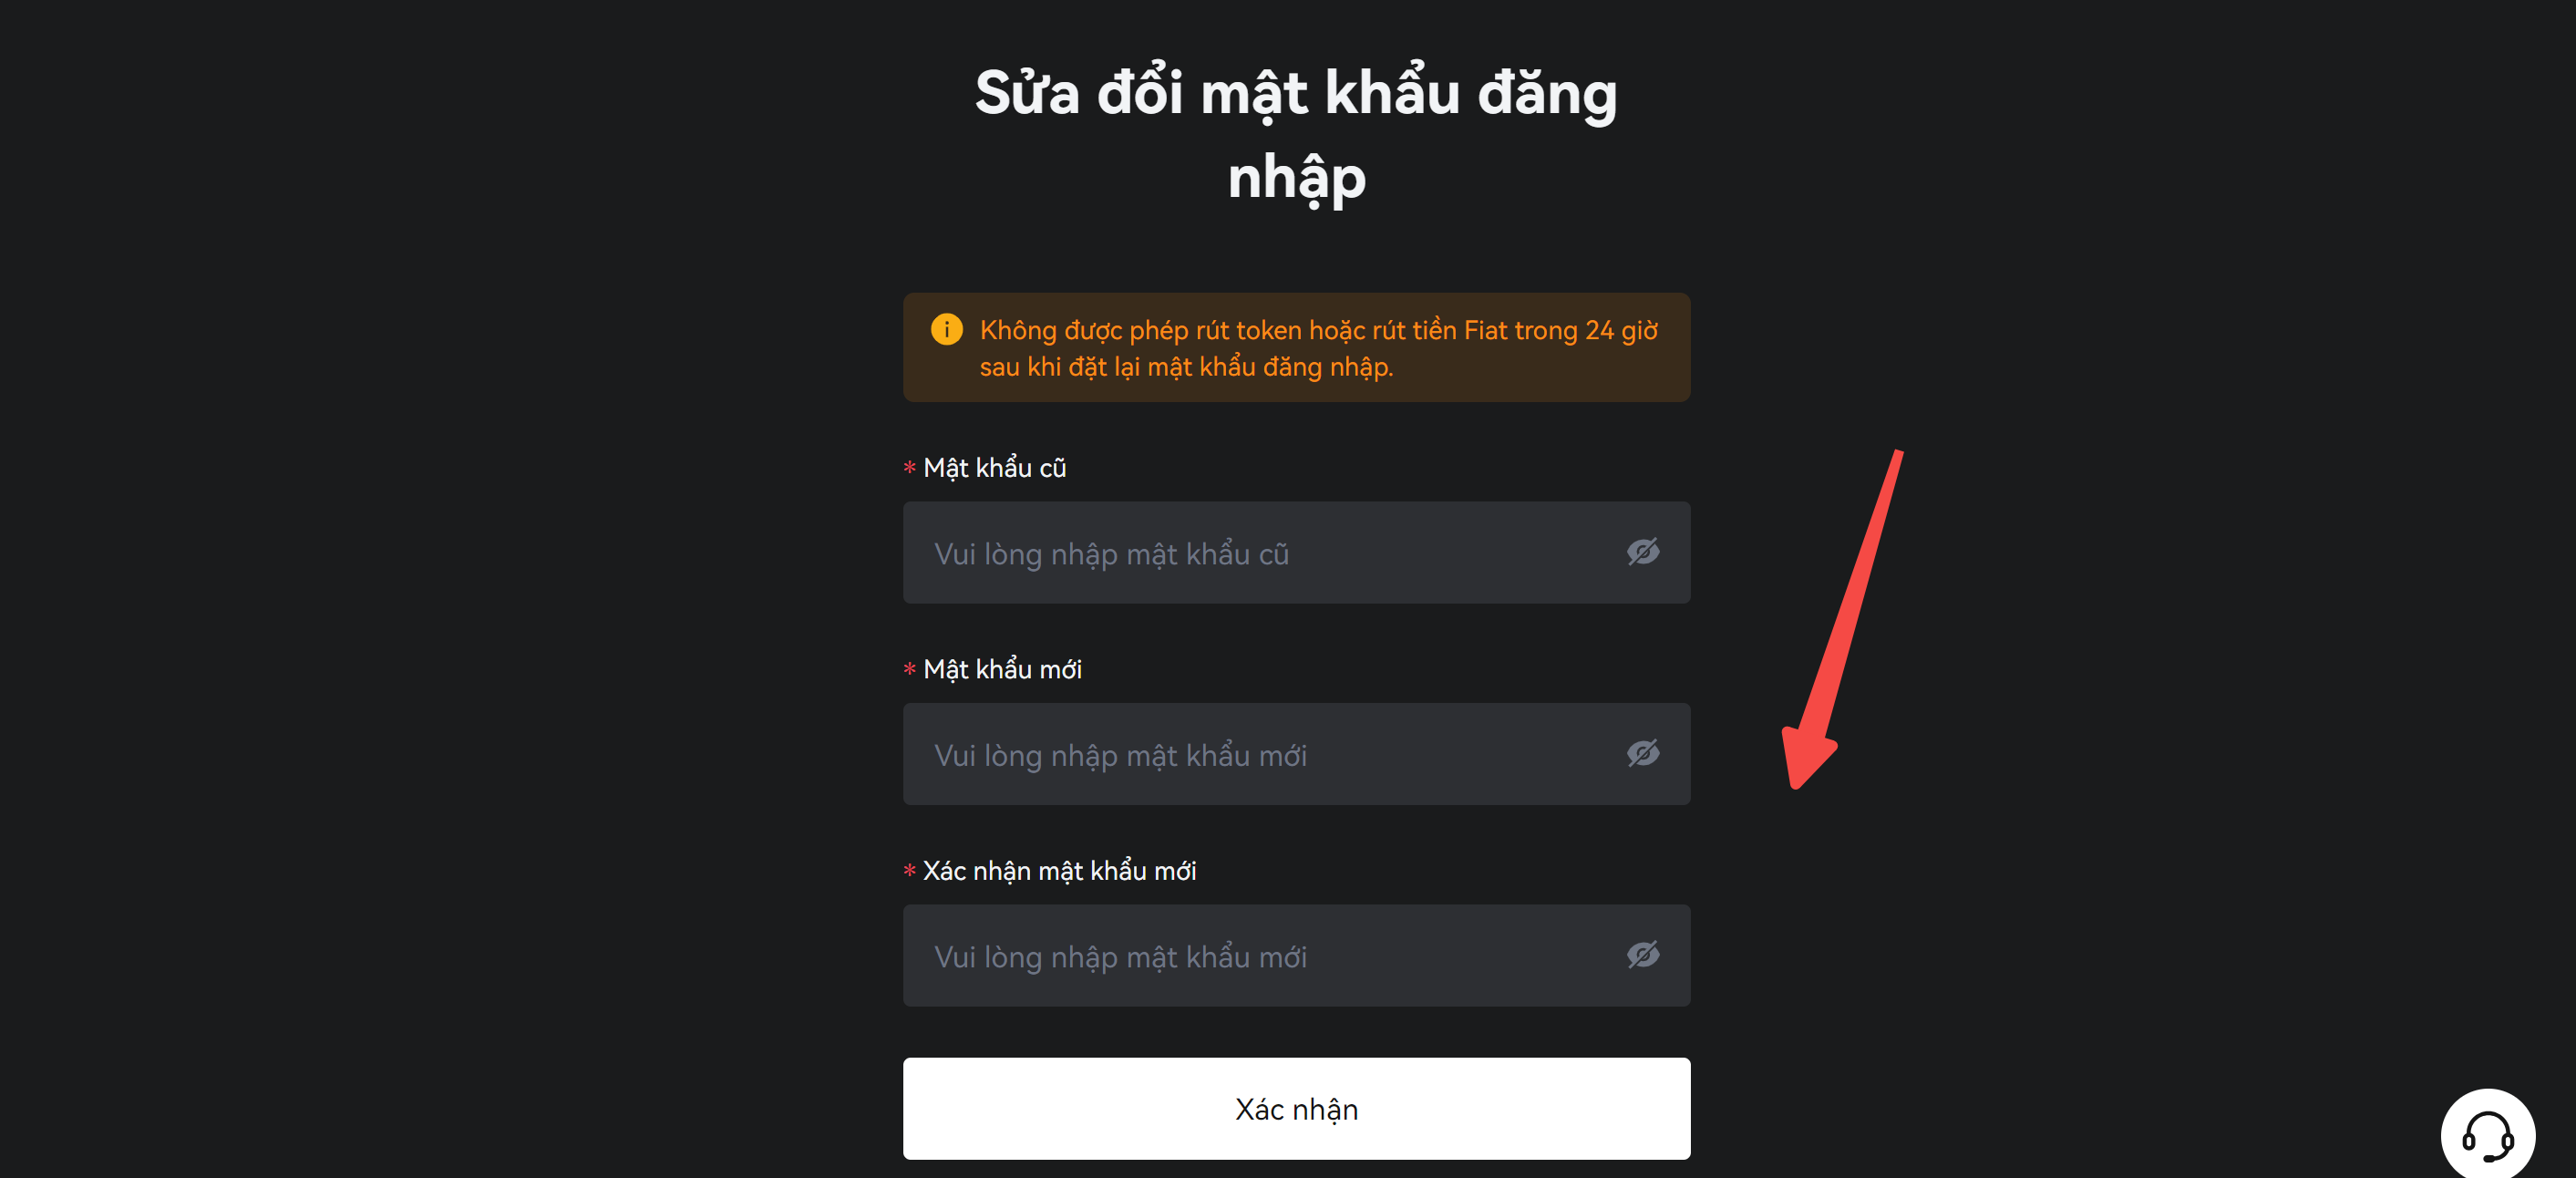The width and height of the screenshot is (2576, 1178).
Task: Click the word nhập in the page title
Action: [1296, 178]
